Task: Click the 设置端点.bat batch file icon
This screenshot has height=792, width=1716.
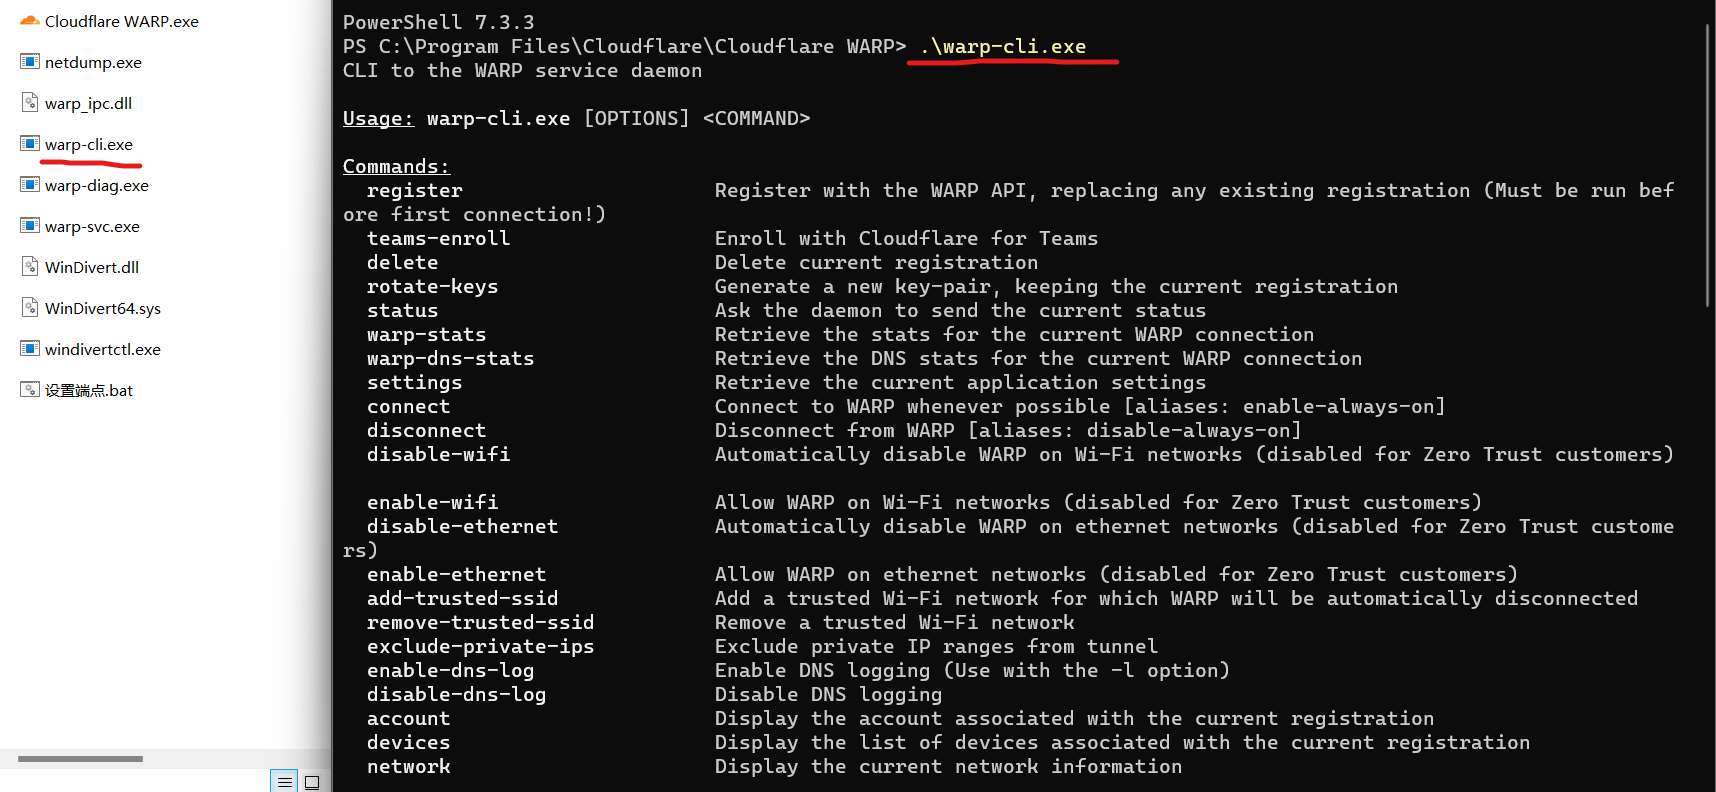Action: click(x=29, y=389)
